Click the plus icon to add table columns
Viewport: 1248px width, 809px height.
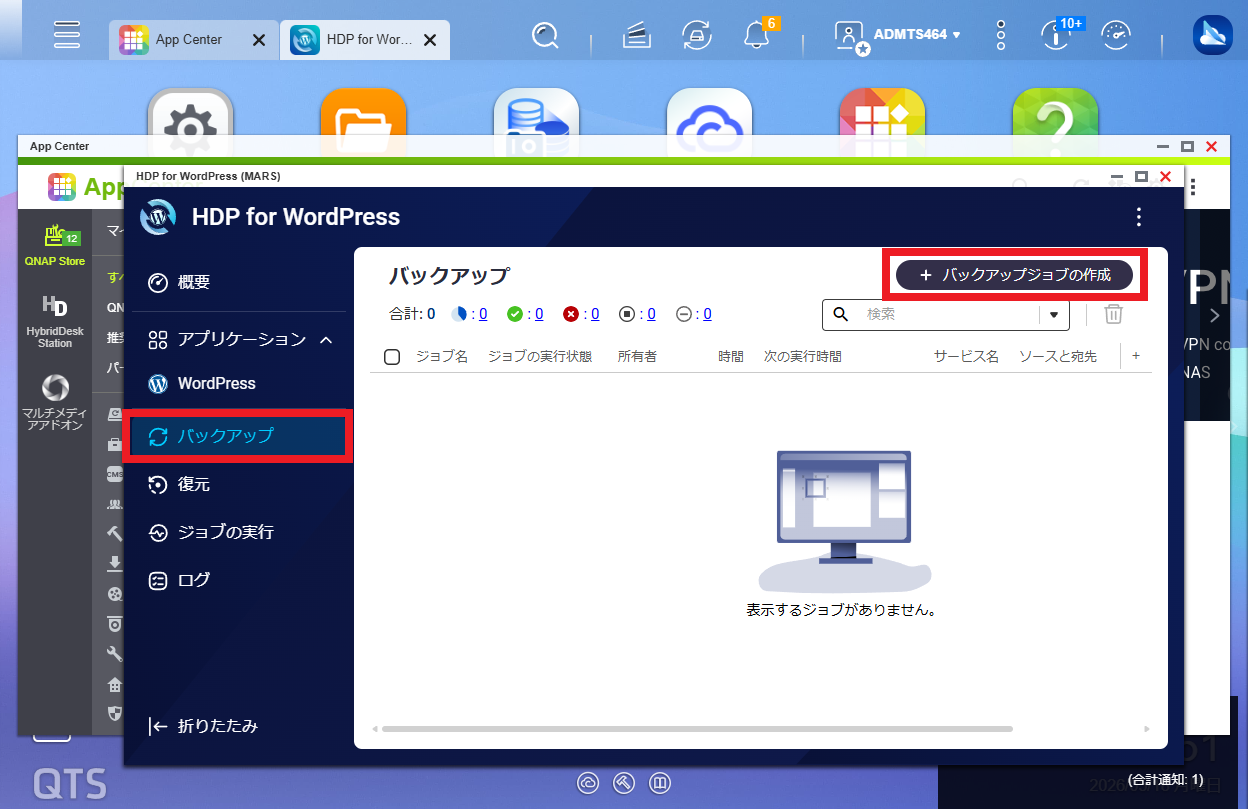(1136, 356)
